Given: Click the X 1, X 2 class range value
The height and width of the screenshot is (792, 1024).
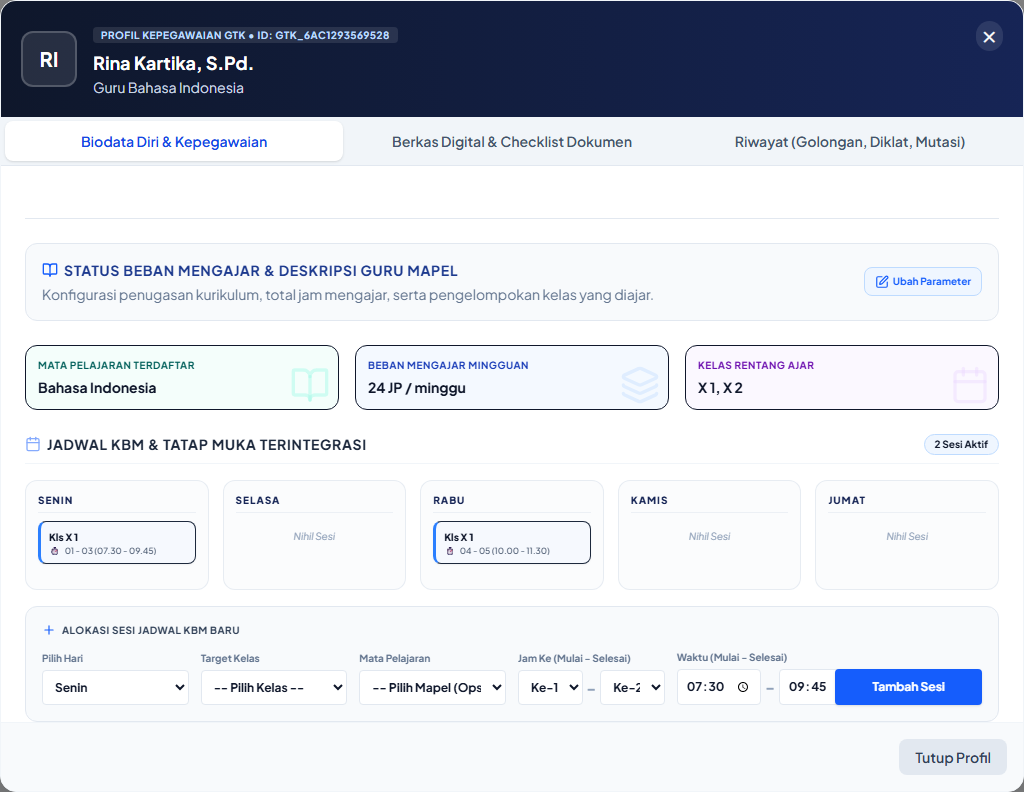Looking at the screenshot, I should click(x=720, y=388).
